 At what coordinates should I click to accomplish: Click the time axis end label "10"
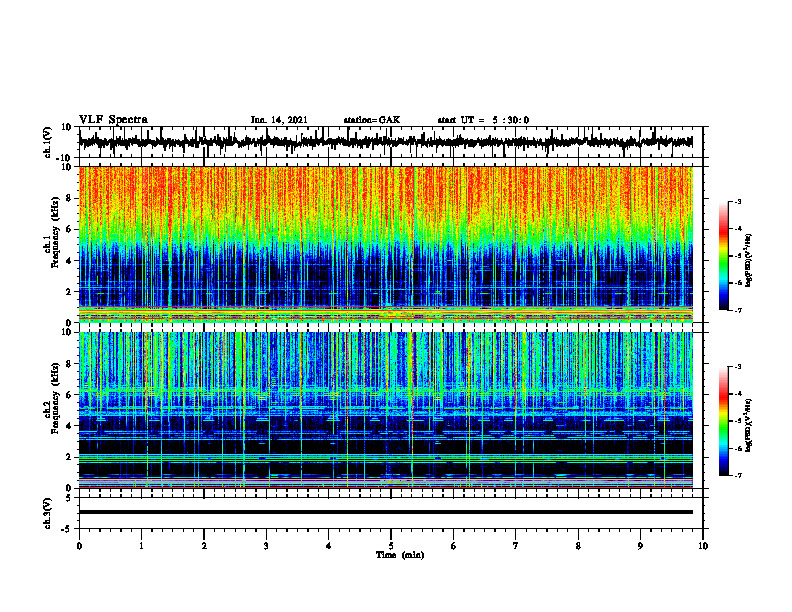point(703,546)
